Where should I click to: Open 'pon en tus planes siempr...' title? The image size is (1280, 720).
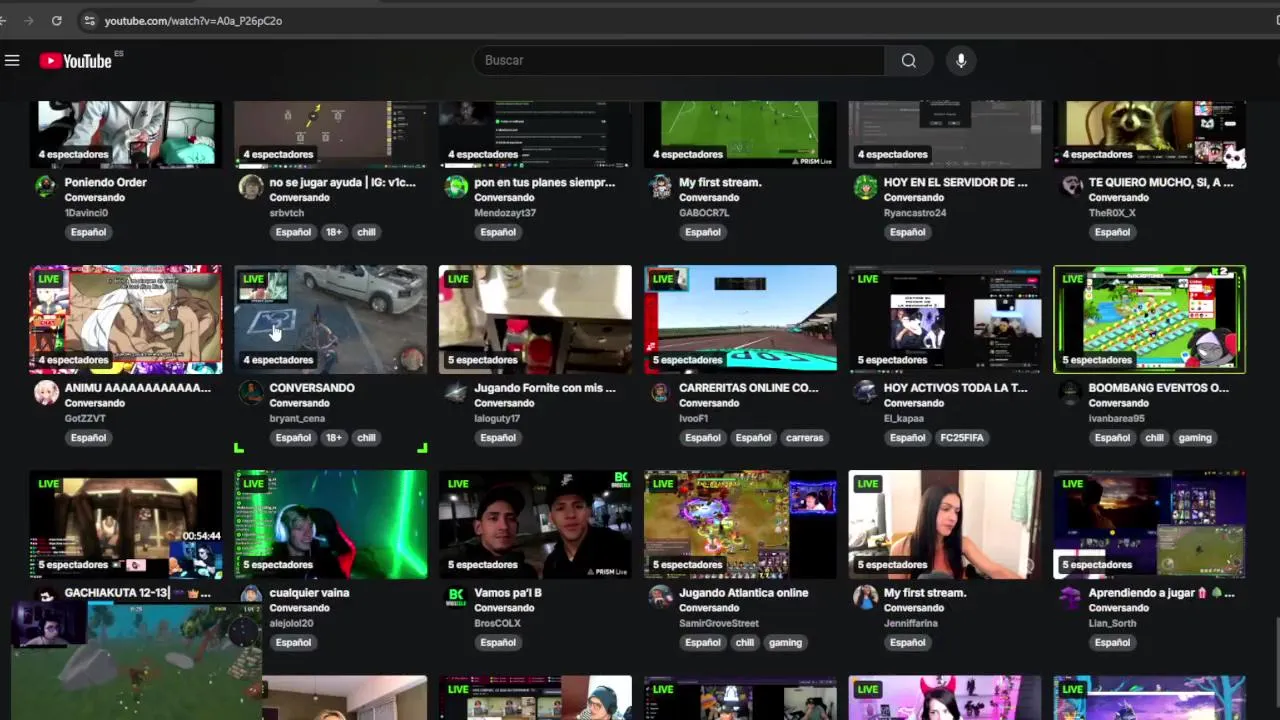[544, 183]
